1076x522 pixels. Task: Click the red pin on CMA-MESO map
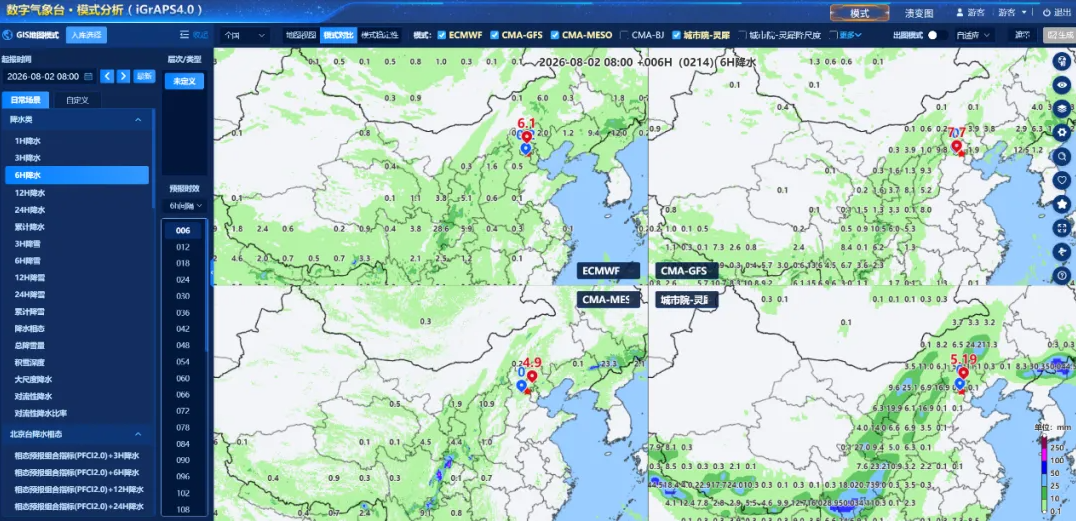(531, 376)
